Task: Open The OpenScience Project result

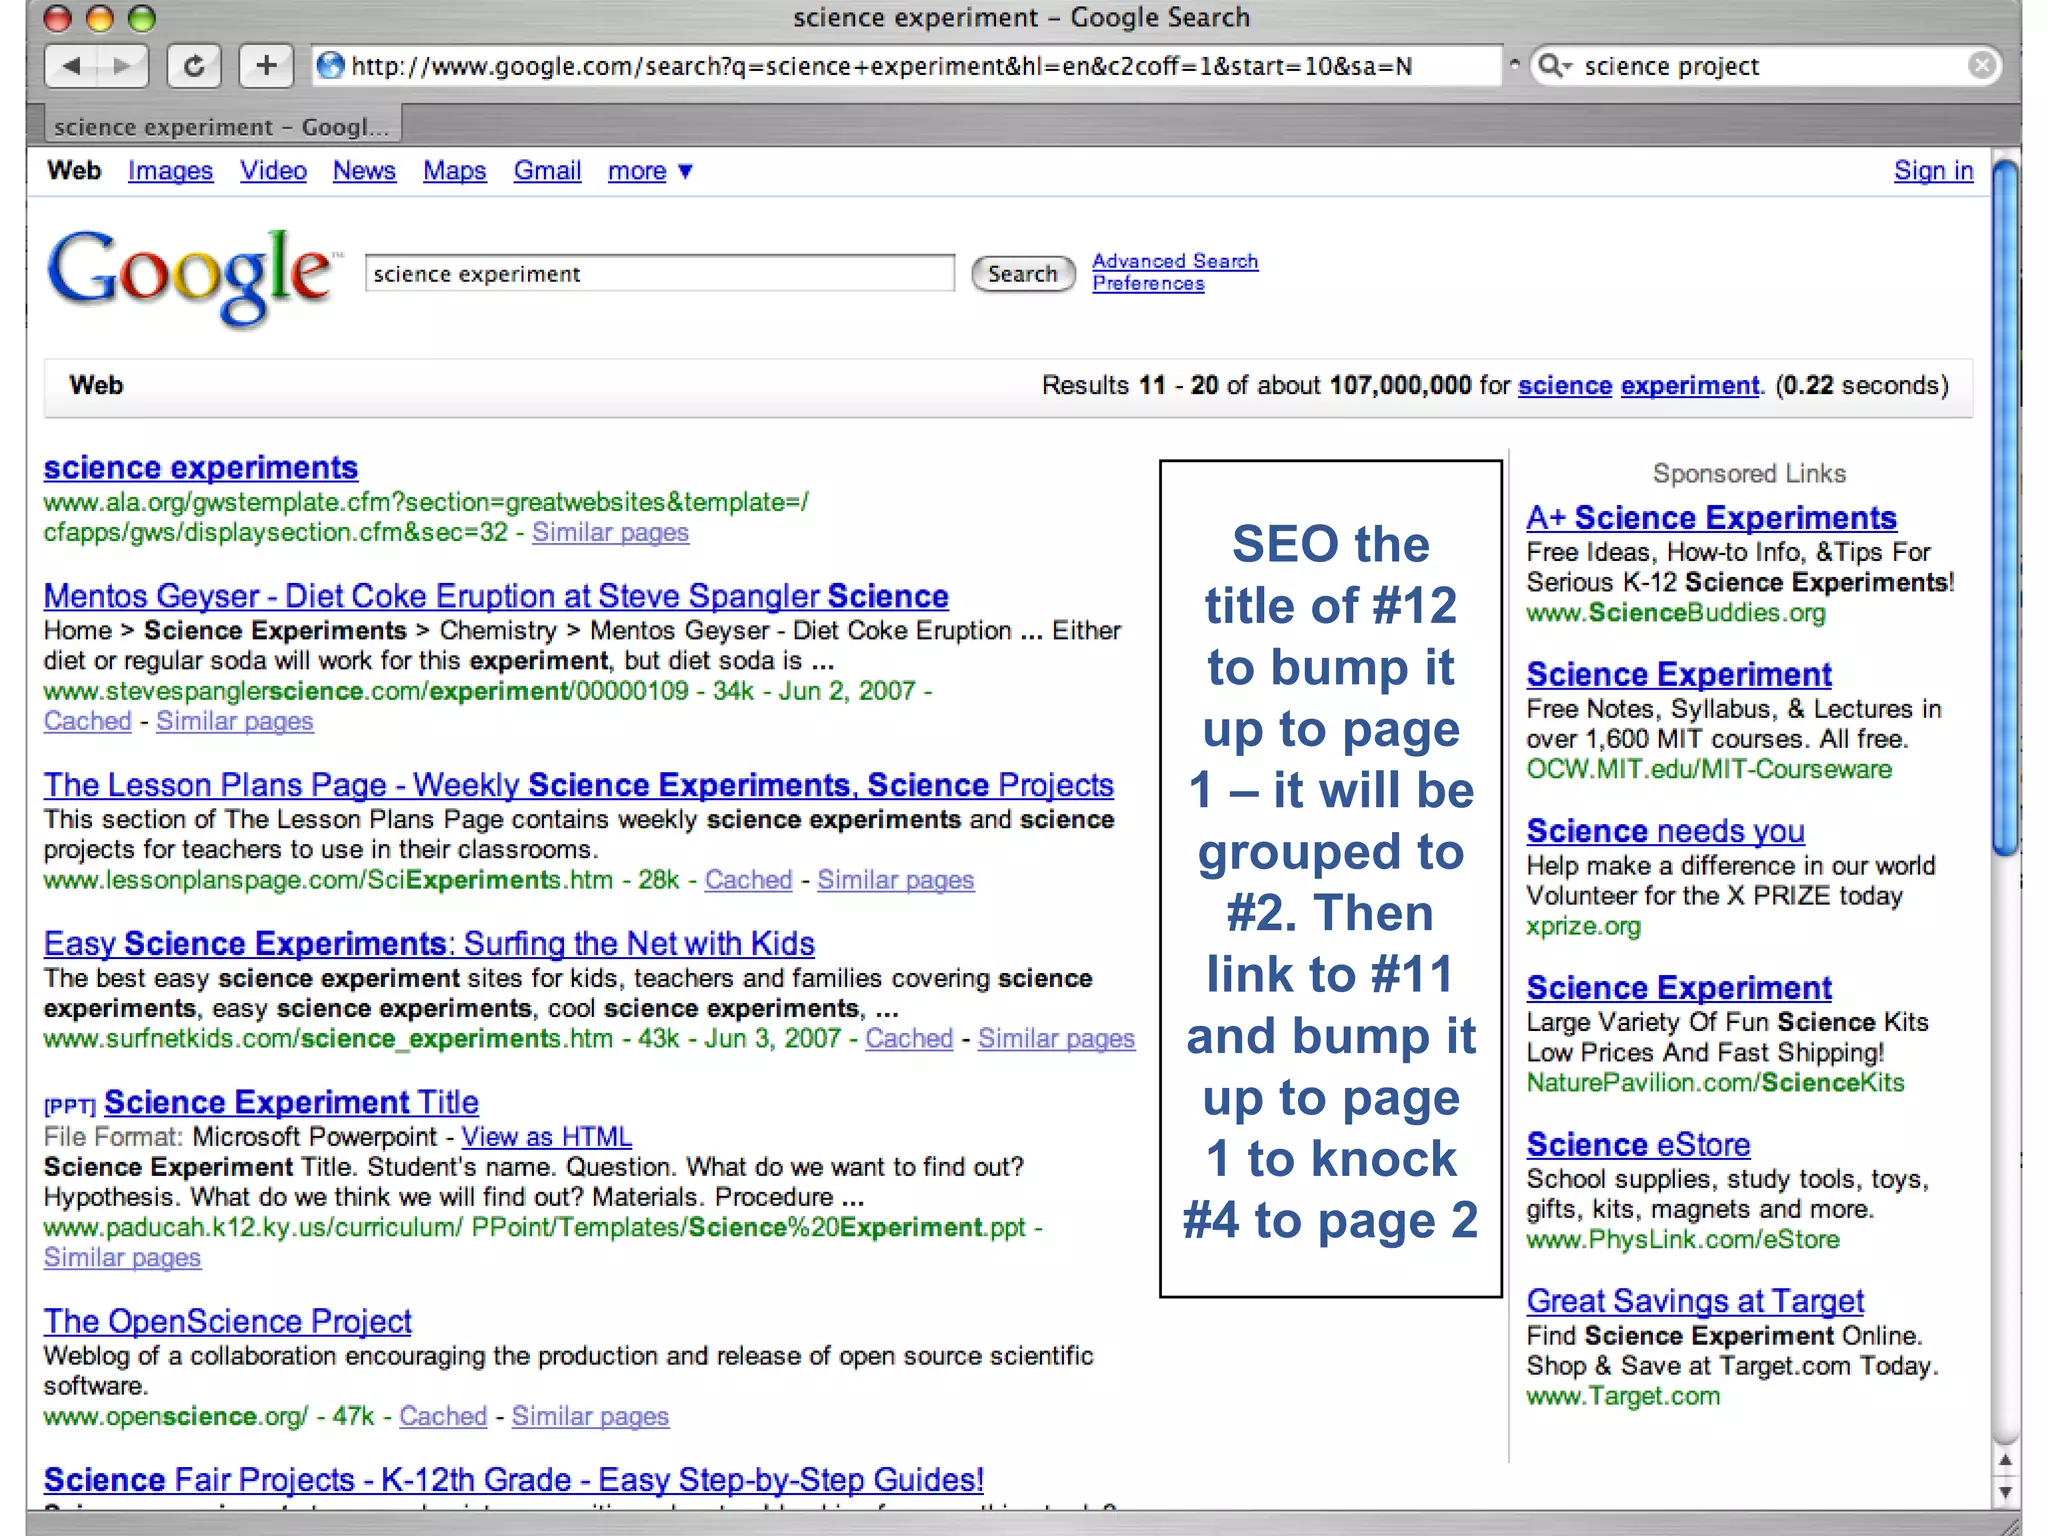Action: pos(227,1321)
